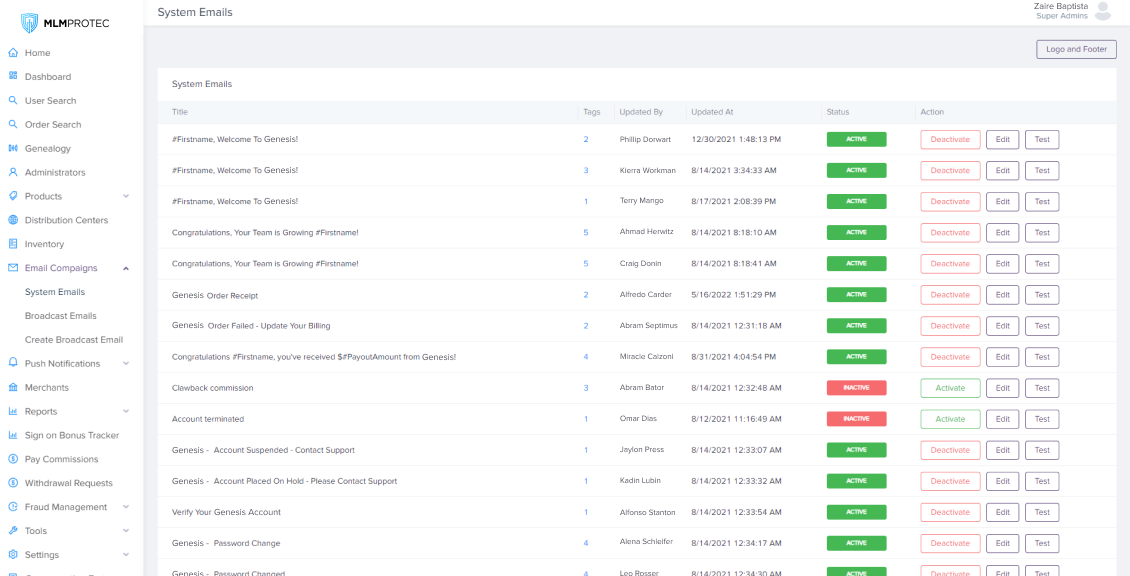Viewport: 1130px width, 576px height.
Task: Click the Merchants icon in sidebar
Action: click(13, 387)
